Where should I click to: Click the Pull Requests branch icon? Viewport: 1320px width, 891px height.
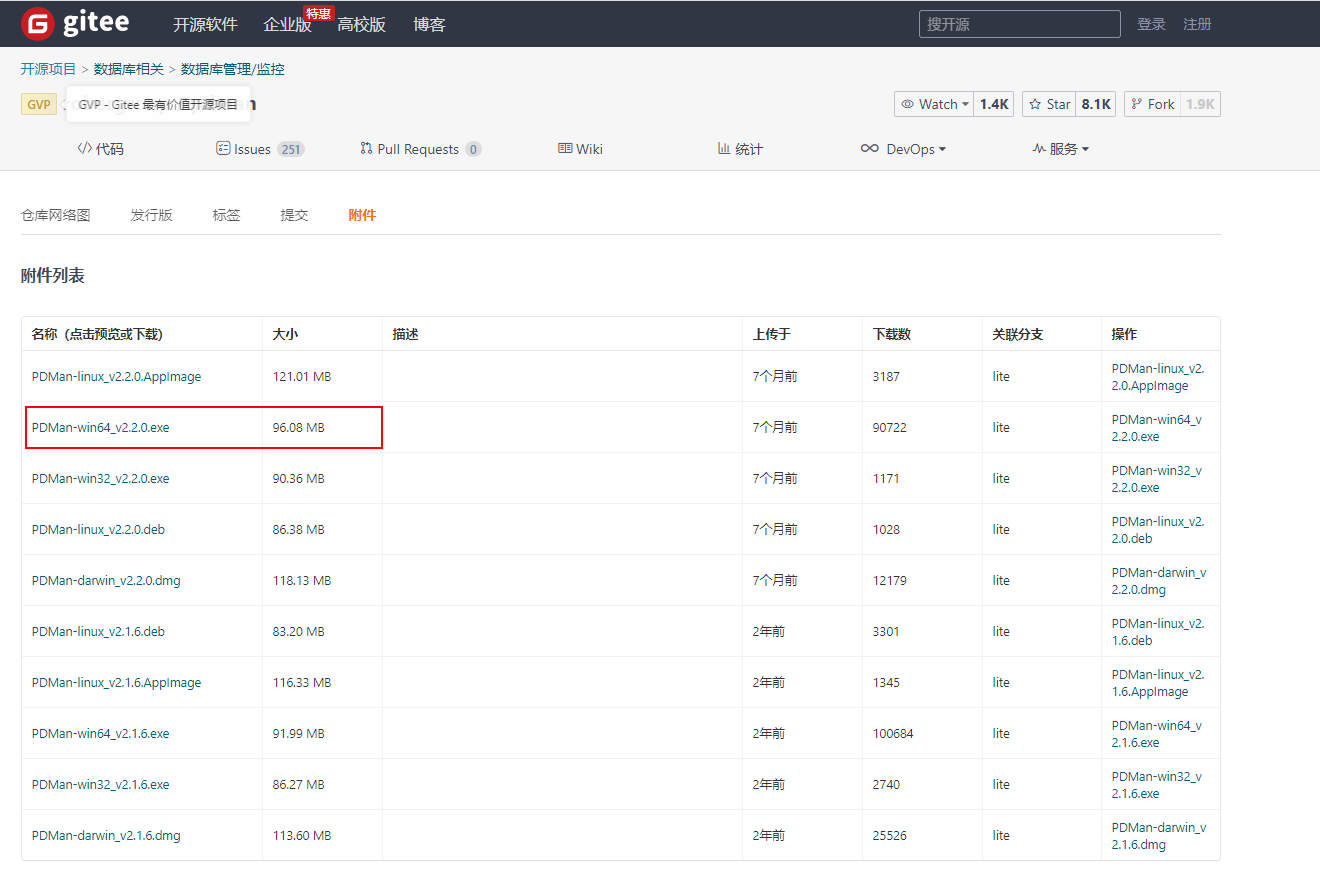(x=366, y=148)
